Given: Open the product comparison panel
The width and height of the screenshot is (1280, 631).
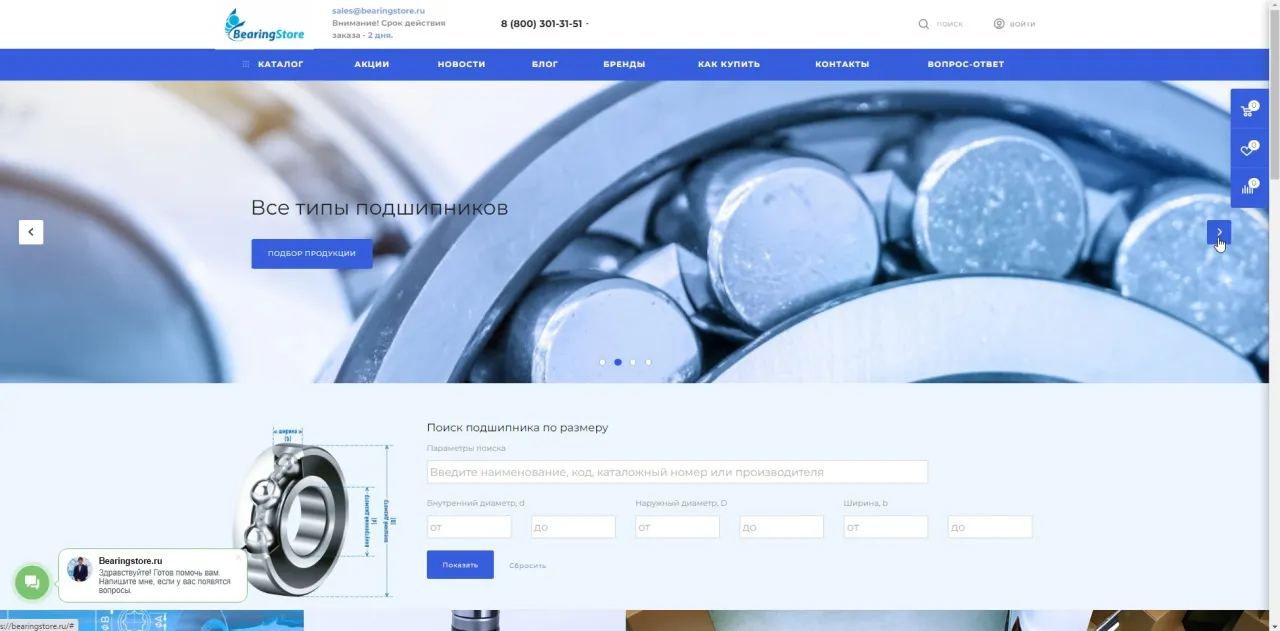Looking at the screenshot, I should point(1248,188).
